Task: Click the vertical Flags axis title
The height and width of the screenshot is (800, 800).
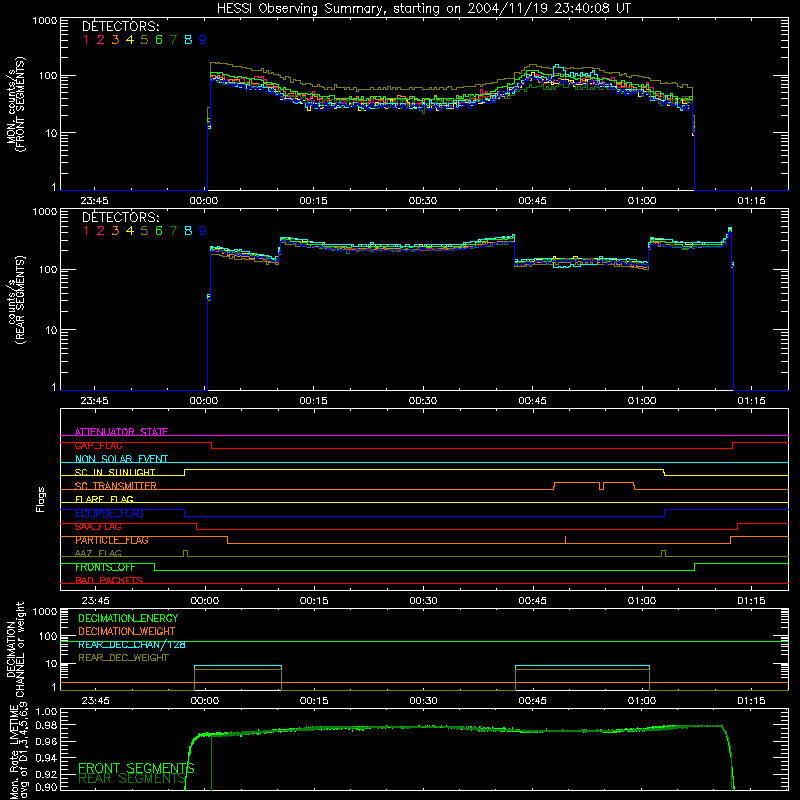Action: click(x=41, y=499)
